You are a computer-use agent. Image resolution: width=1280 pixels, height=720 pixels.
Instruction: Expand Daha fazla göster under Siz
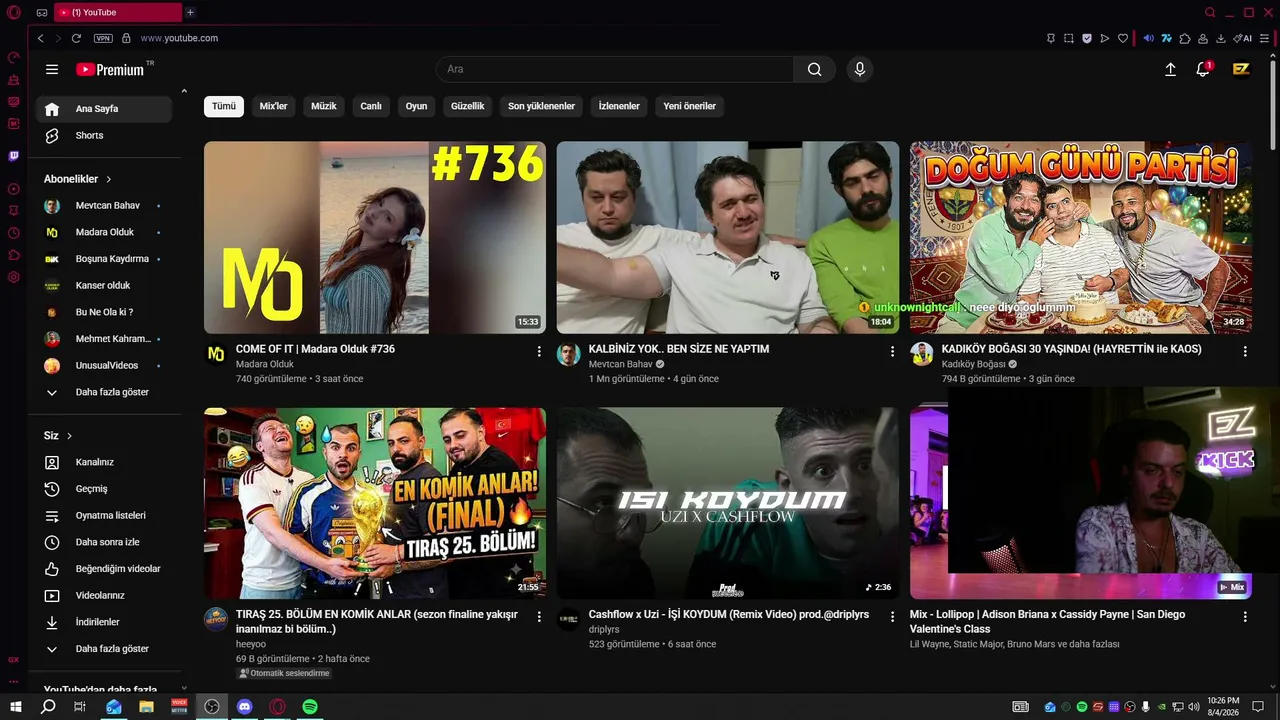pos(104,649)
